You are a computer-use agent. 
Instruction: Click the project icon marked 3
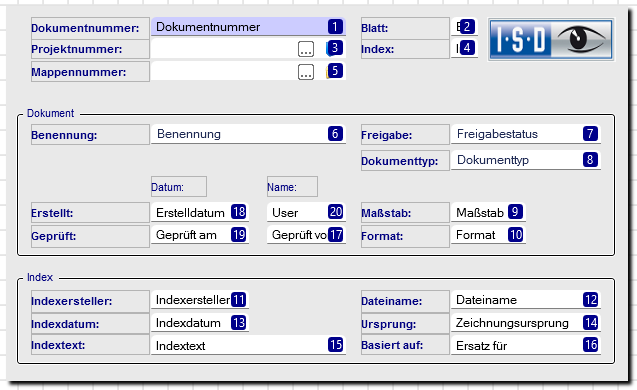(x=335, y=48)
